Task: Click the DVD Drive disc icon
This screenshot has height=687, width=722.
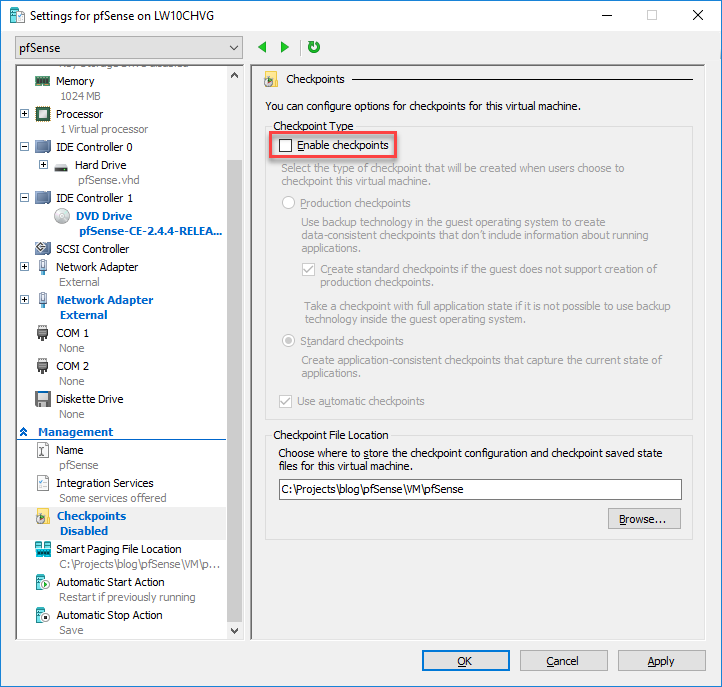Action: [62, 216]
